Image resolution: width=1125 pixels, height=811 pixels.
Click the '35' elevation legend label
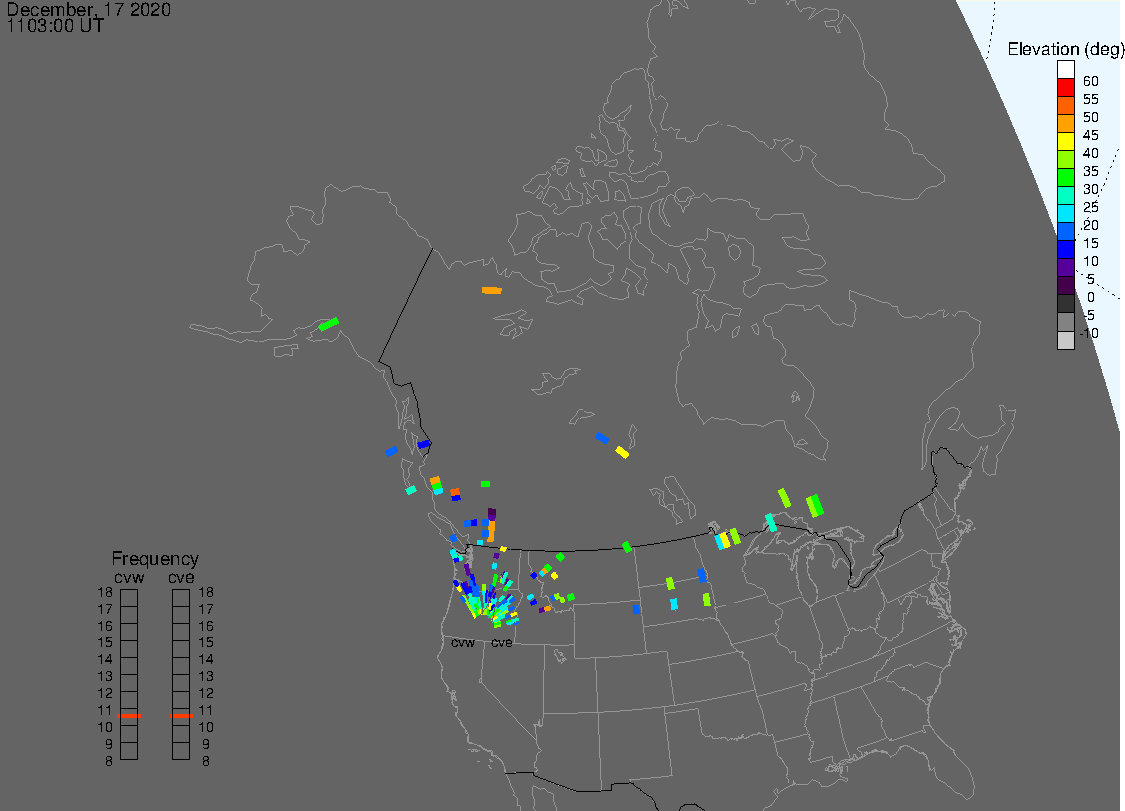tap(1091, 171)
